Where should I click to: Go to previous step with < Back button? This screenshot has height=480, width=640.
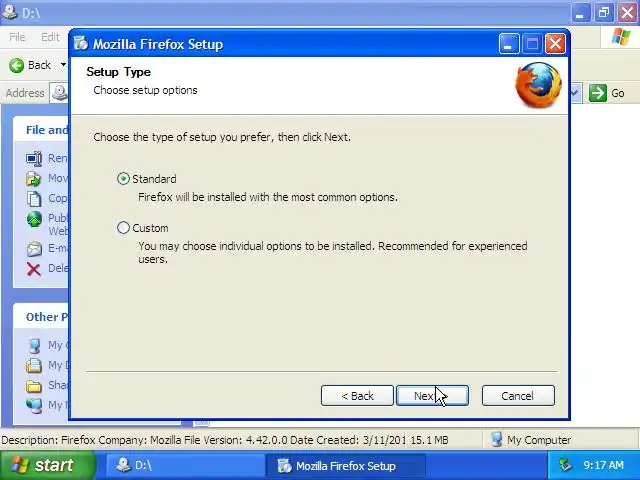[357, 396]
